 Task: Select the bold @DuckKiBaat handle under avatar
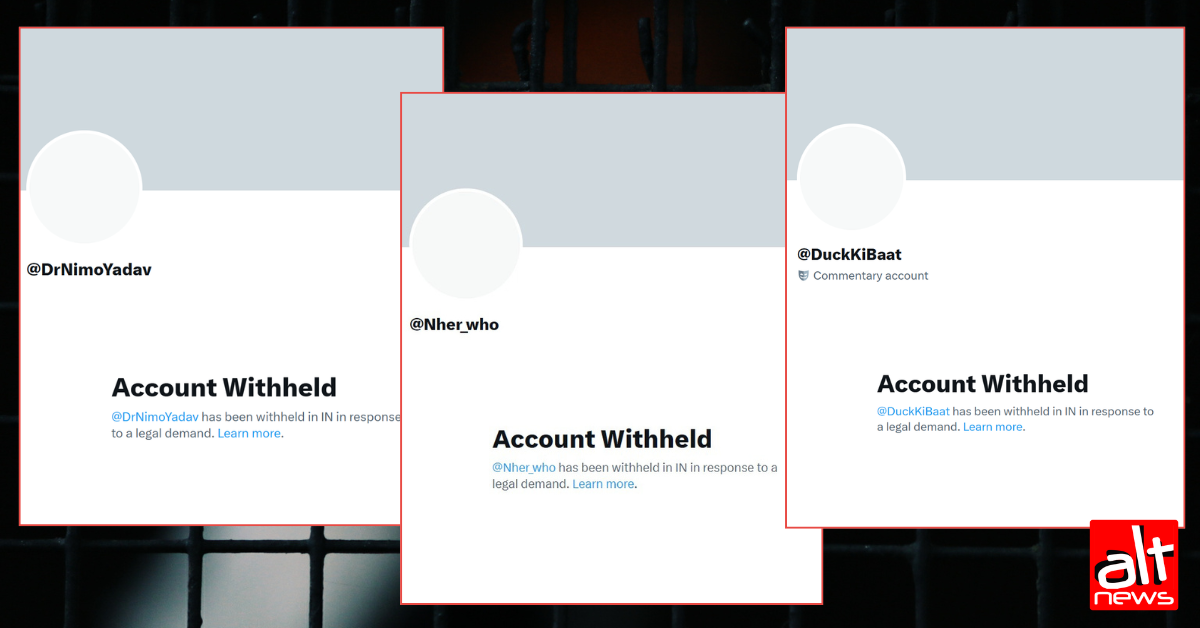pos(849,254)
